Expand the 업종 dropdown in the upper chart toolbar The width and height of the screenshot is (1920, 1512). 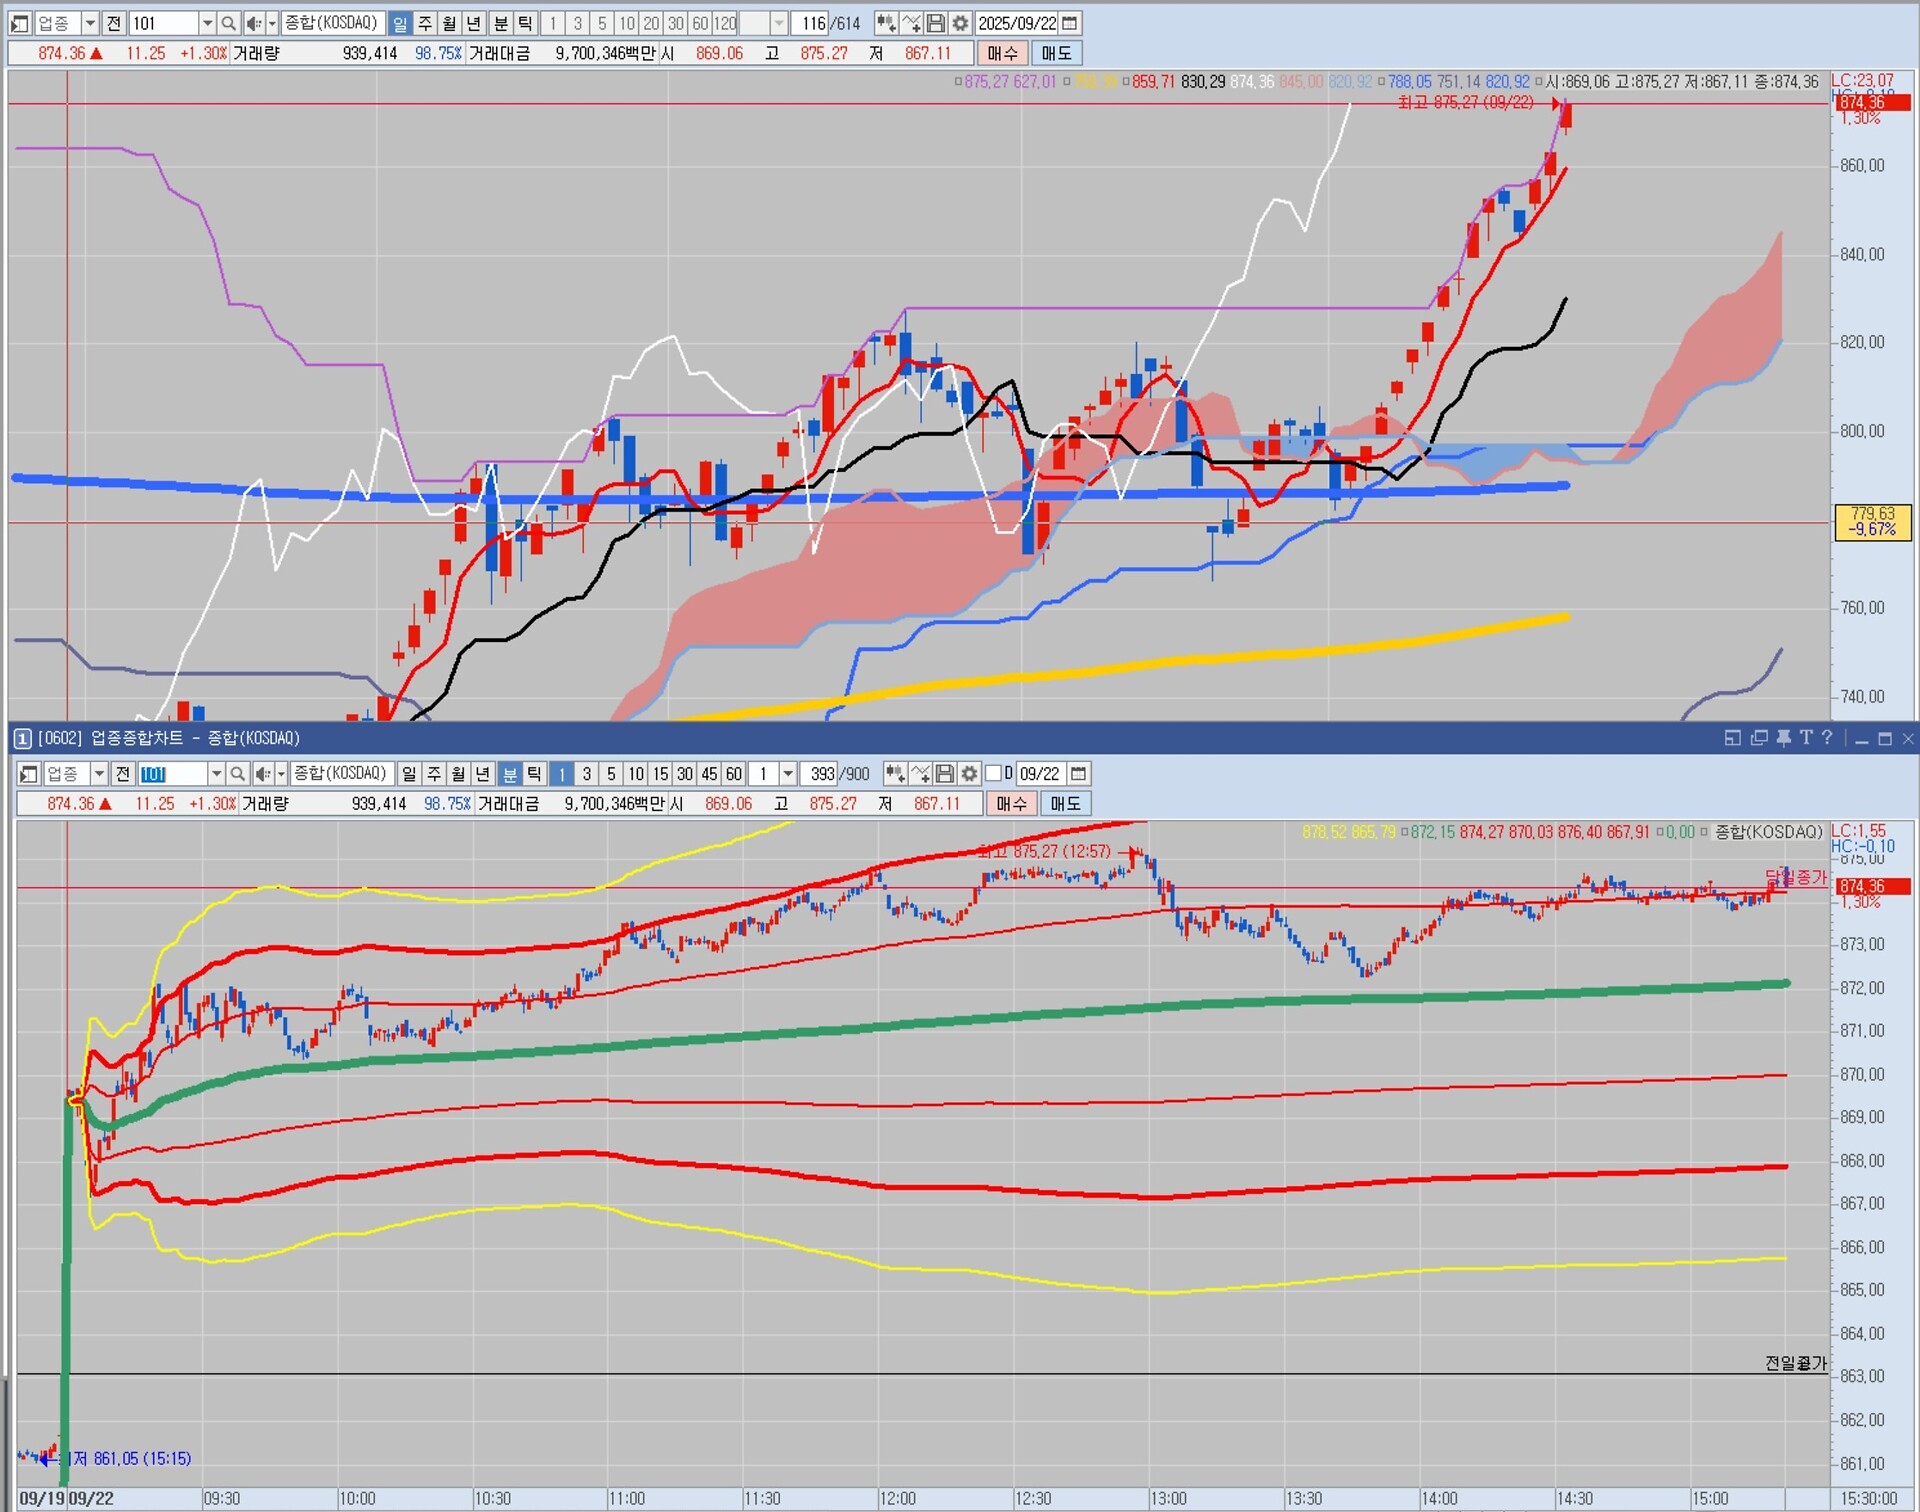(x=90, y=23)
